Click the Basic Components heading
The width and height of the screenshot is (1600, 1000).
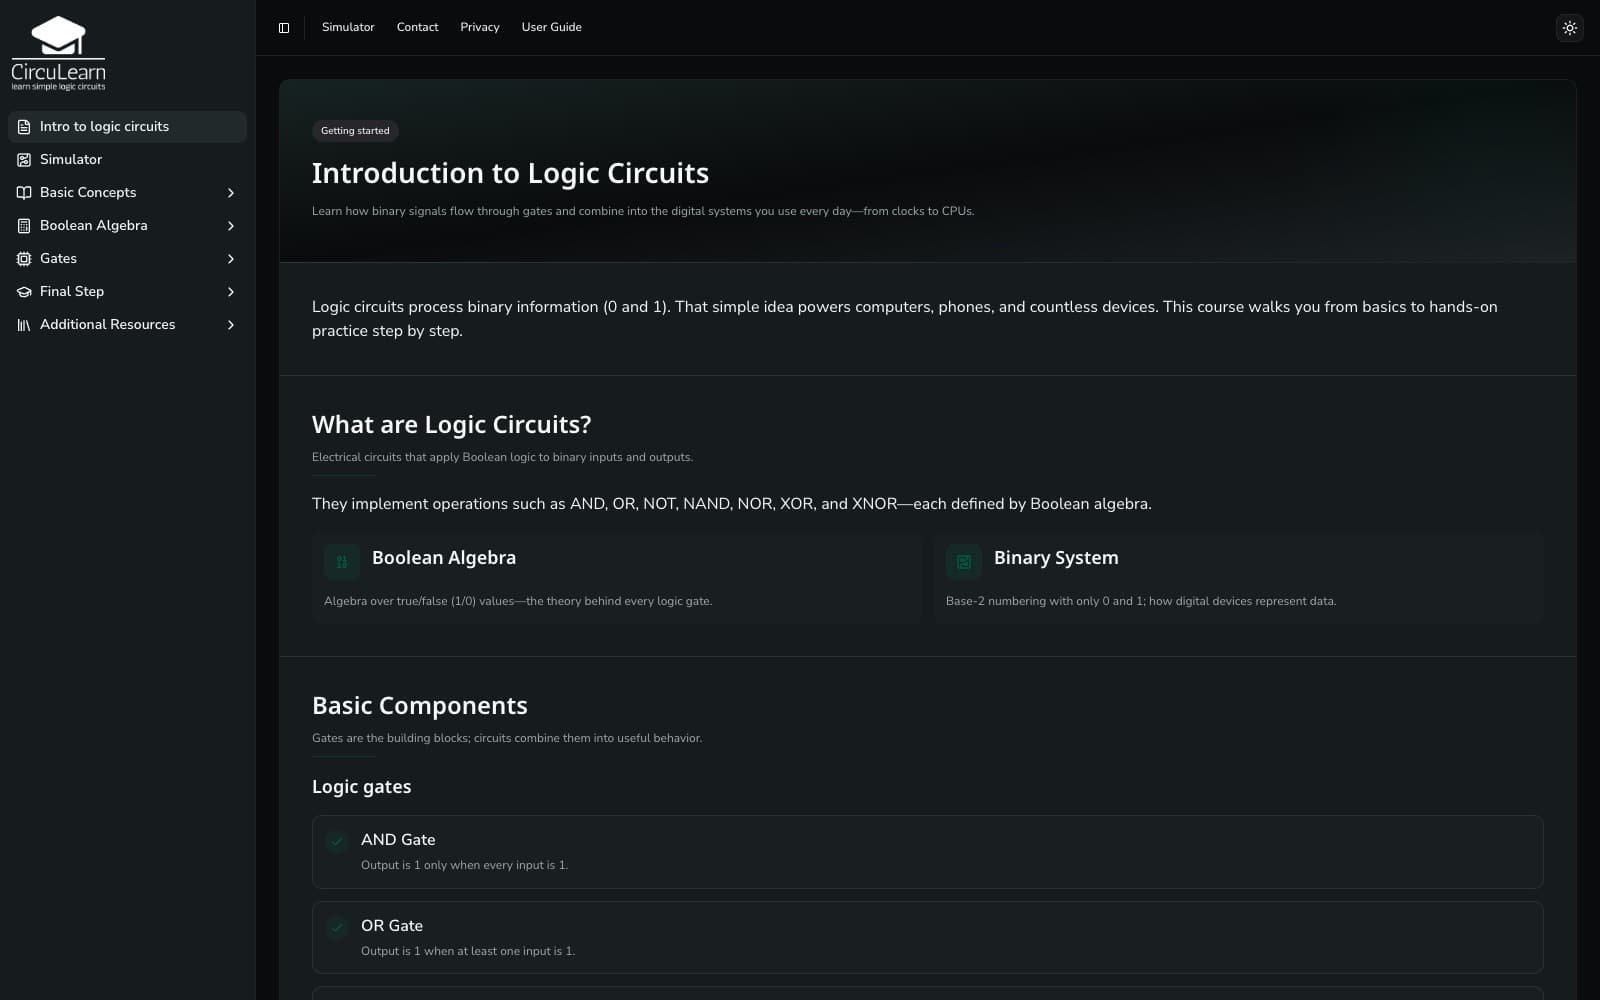click(420, 706)
